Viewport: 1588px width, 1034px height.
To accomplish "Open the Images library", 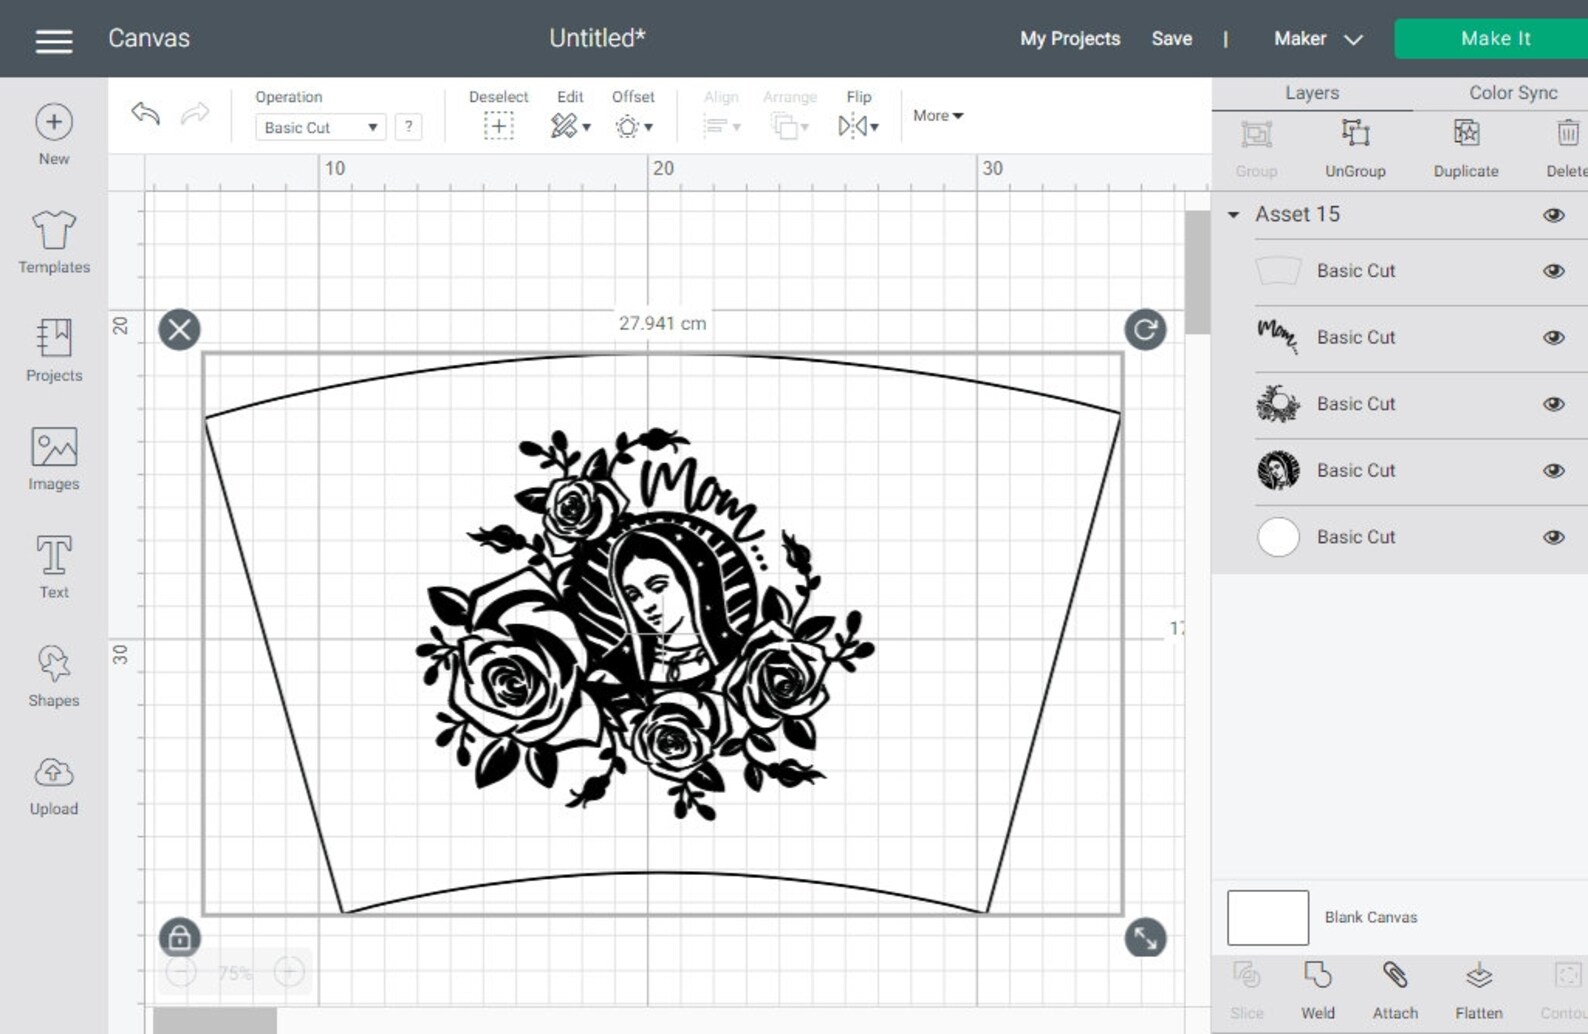I will (x=54, y=459).
